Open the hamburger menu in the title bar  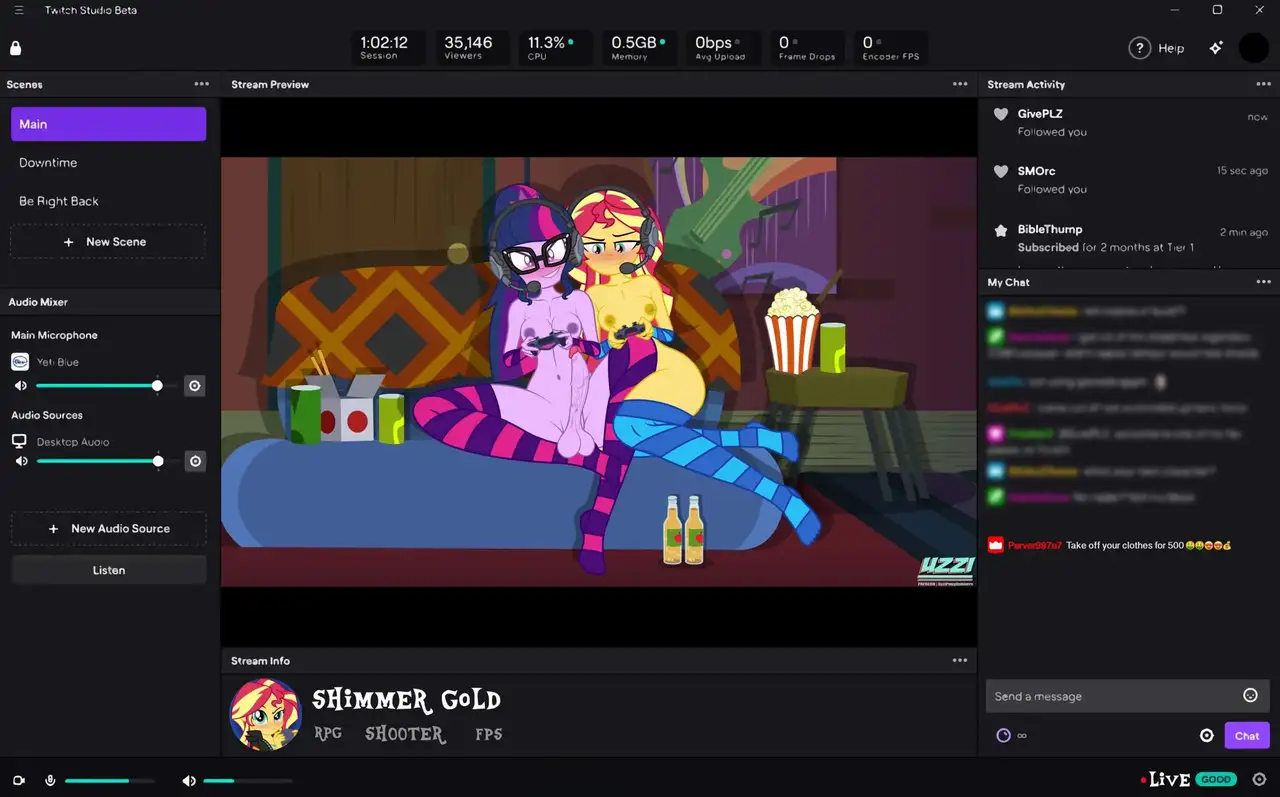[19, 10]
